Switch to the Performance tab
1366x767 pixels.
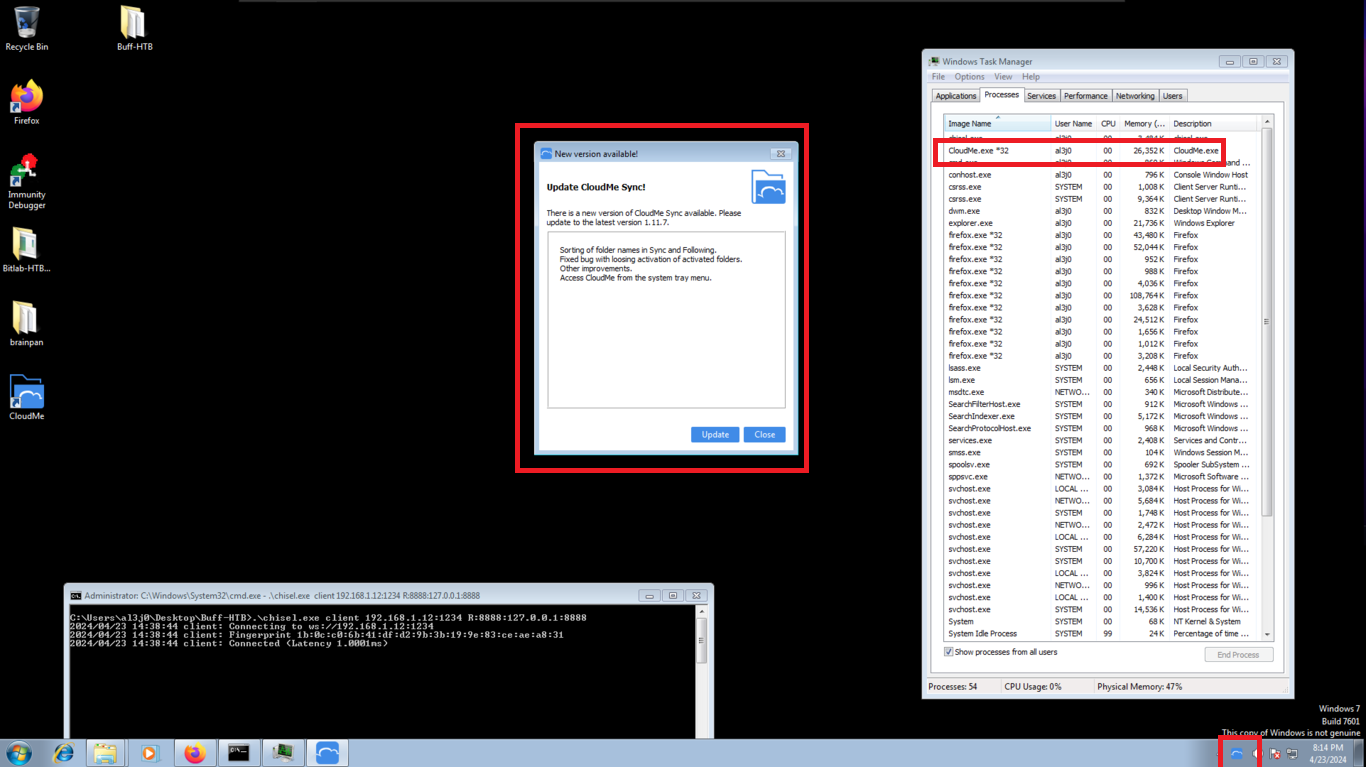pos(1085,96)
